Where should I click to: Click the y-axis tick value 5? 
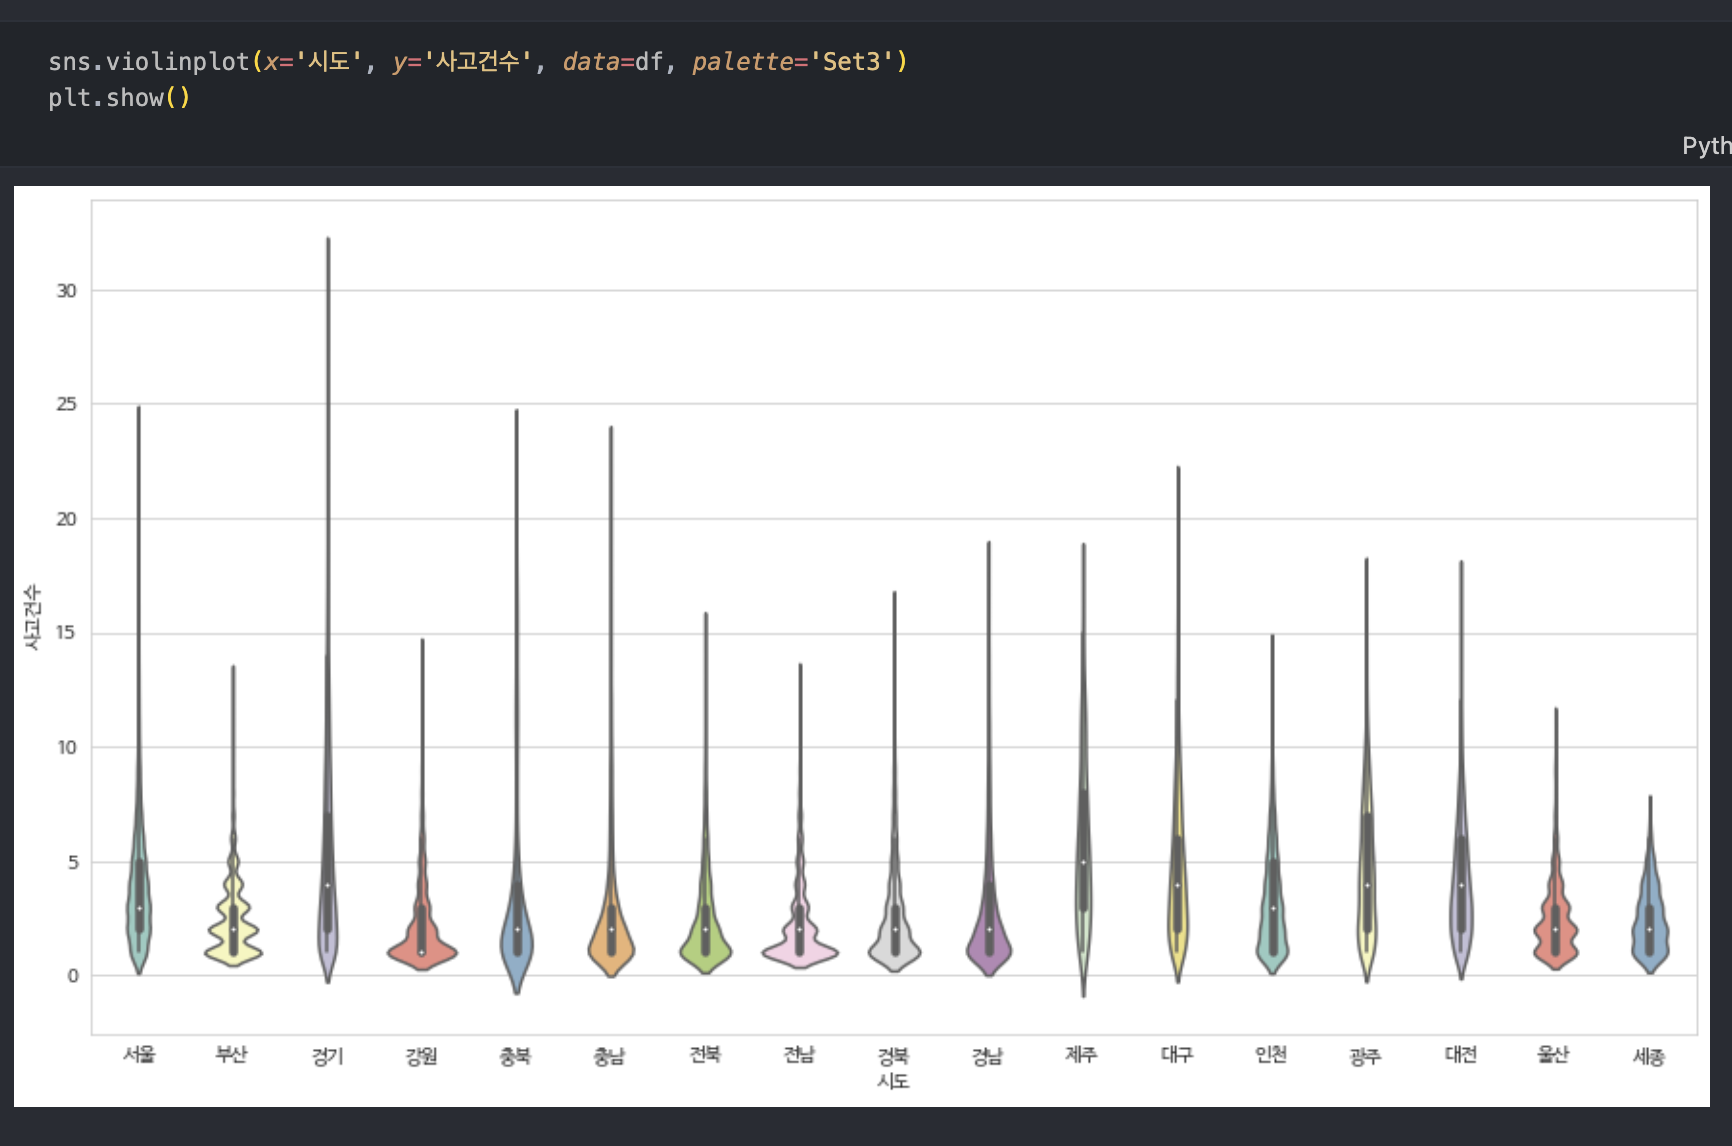(73, 862)
